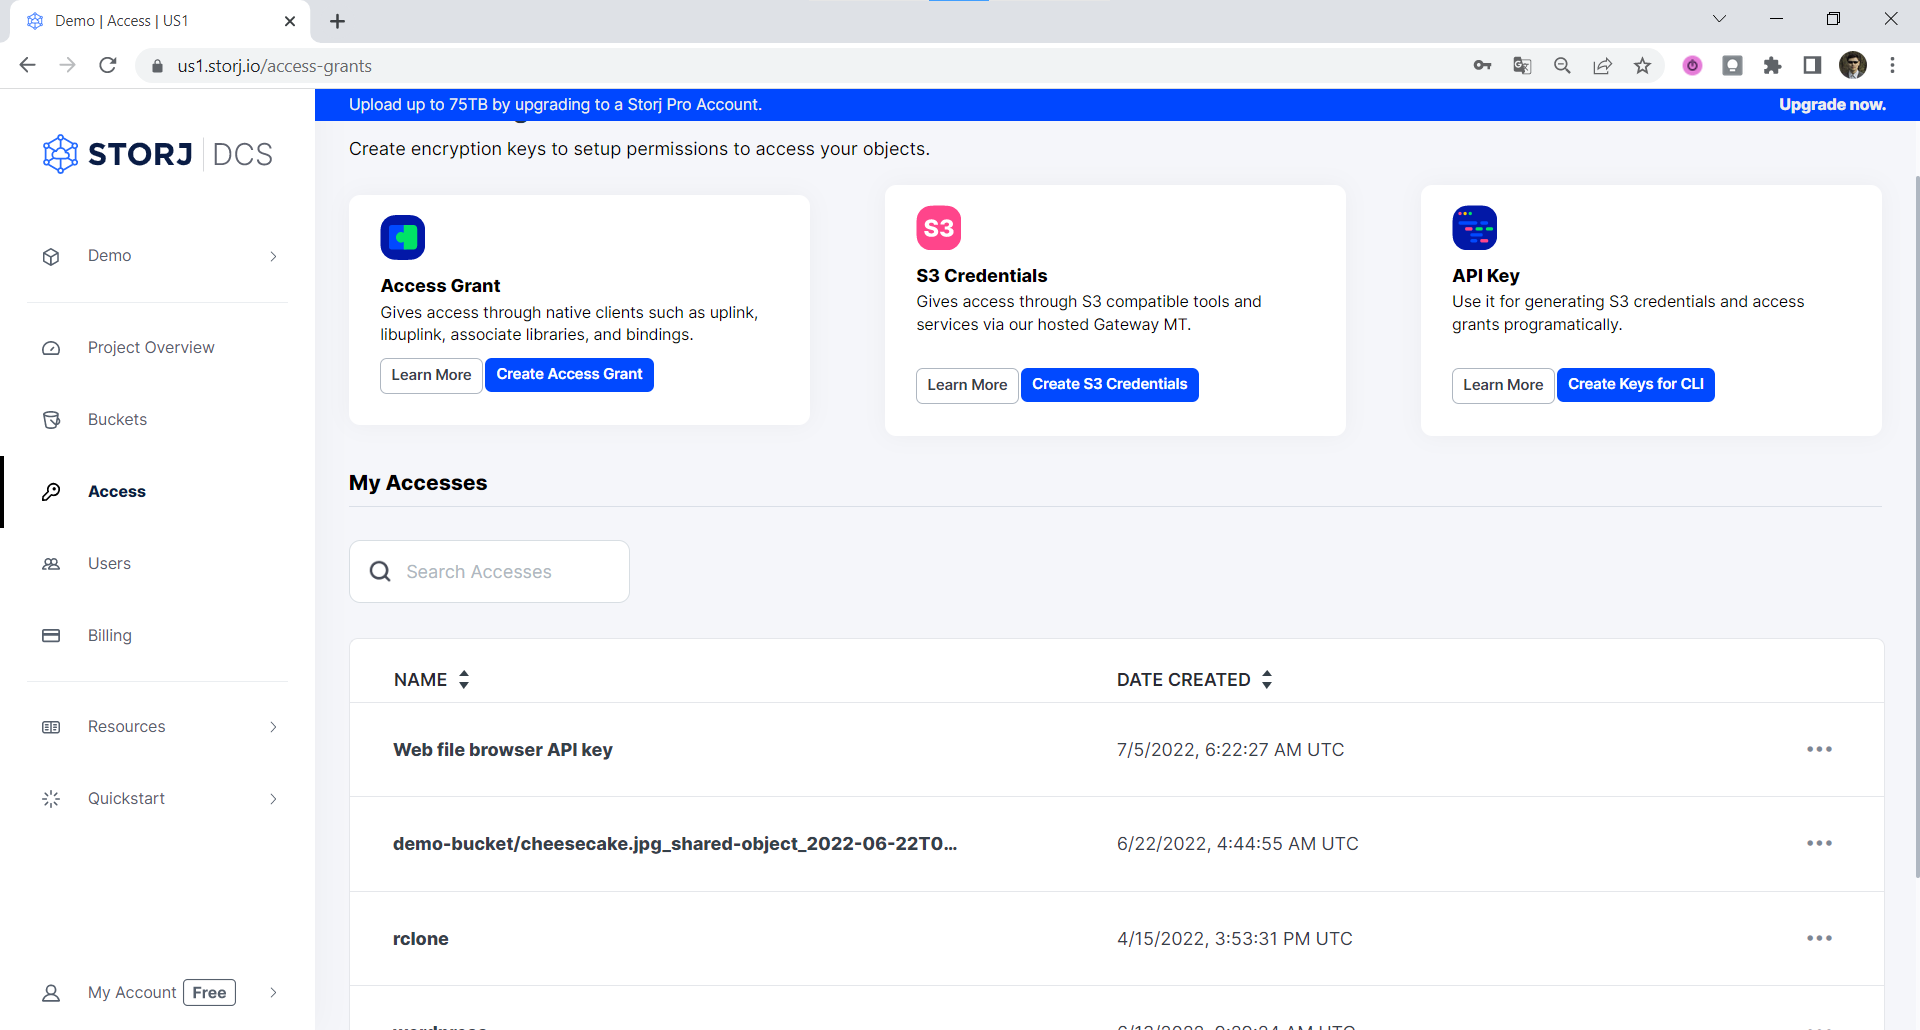This screenshot has height=1030, width=1920.
Task: Open options menu for demo-bucket/cheesecake.jpg access
Action: tap(1819, 843)
